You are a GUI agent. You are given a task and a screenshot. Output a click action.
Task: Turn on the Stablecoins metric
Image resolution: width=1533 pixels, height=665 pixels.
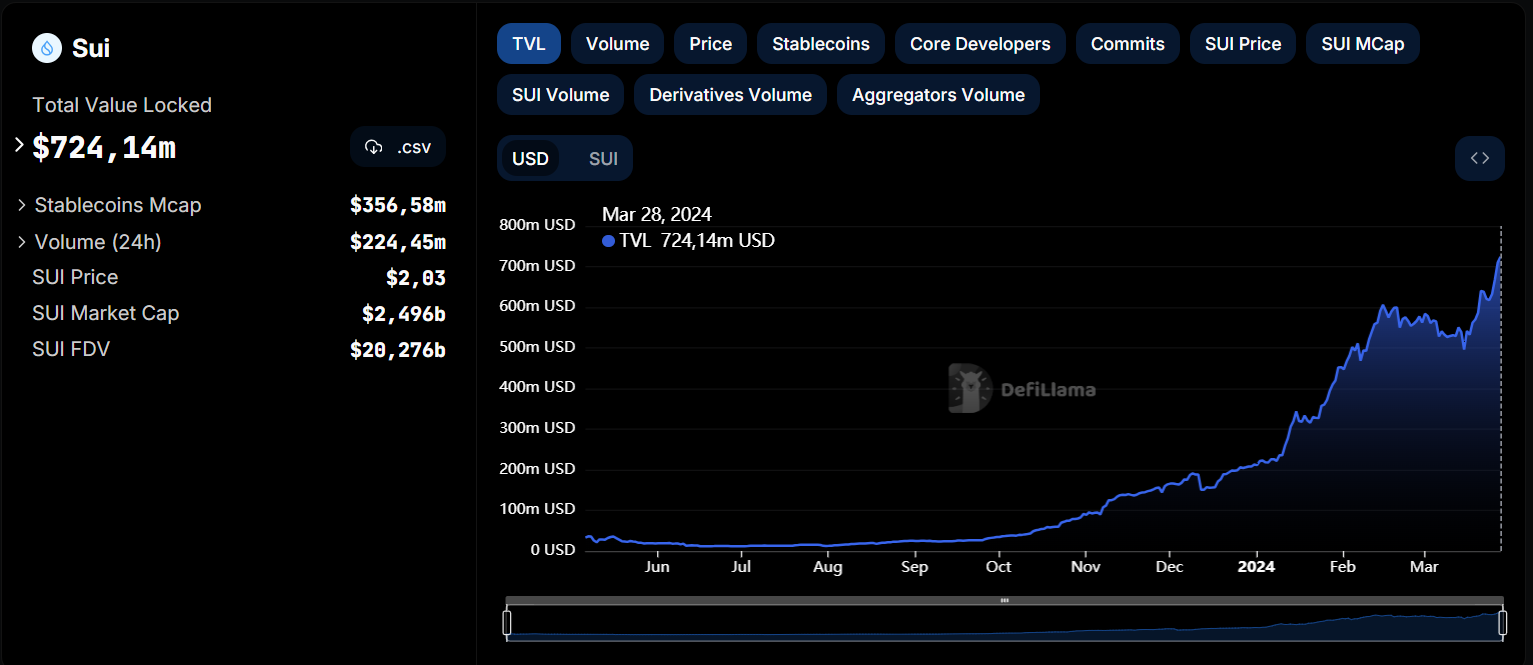[x=821, y=44]
